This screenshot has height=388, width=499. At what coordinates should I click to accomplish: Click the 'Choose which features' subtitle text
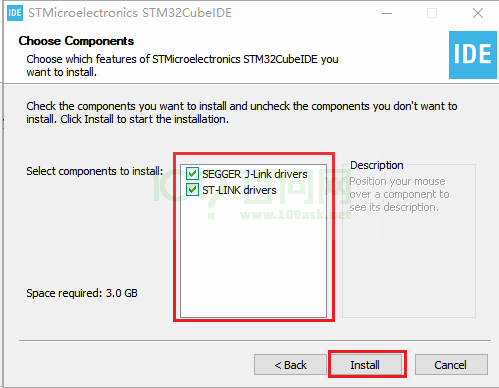coord(182,65)
